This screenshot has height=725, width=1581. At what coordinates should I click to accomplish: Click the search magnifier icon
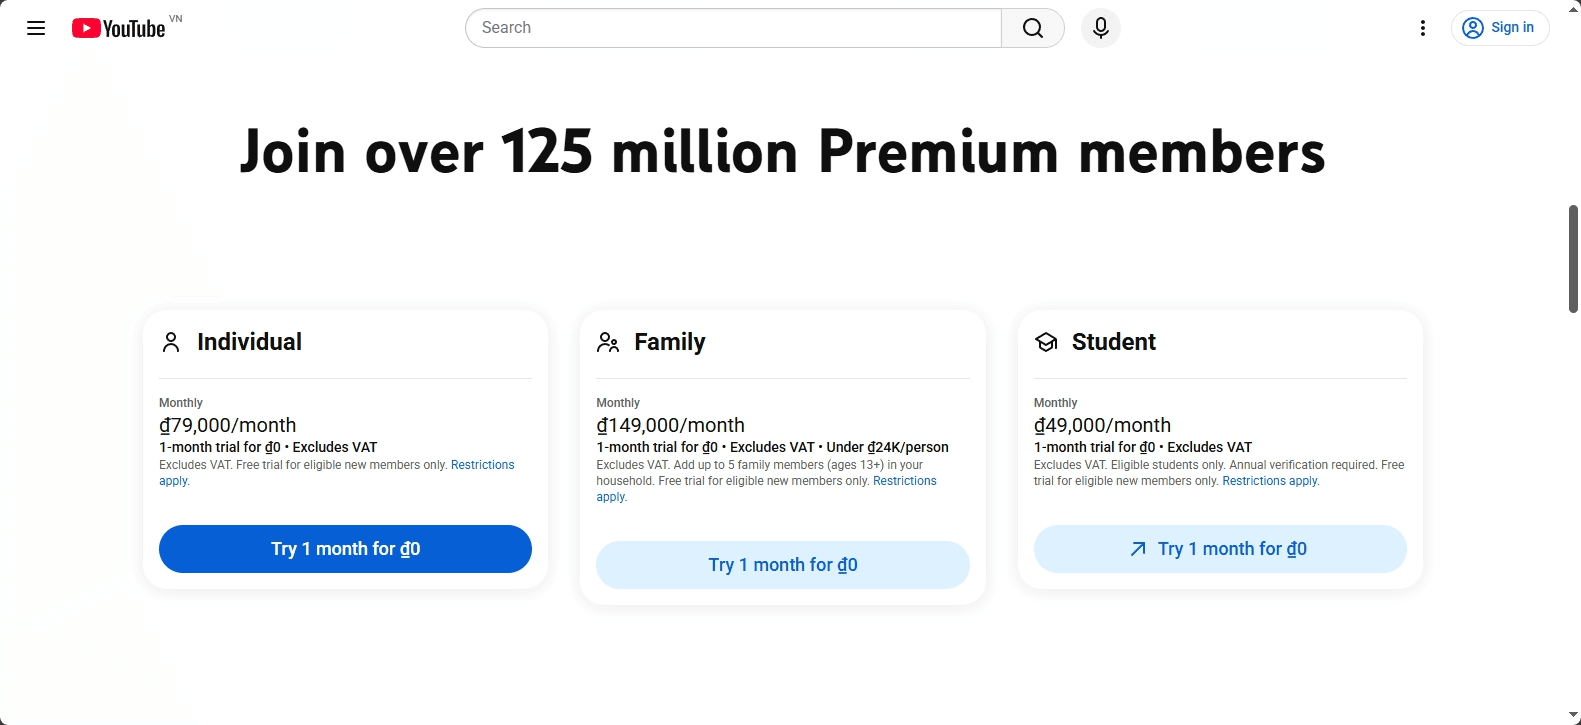[x=1032, y=28]
